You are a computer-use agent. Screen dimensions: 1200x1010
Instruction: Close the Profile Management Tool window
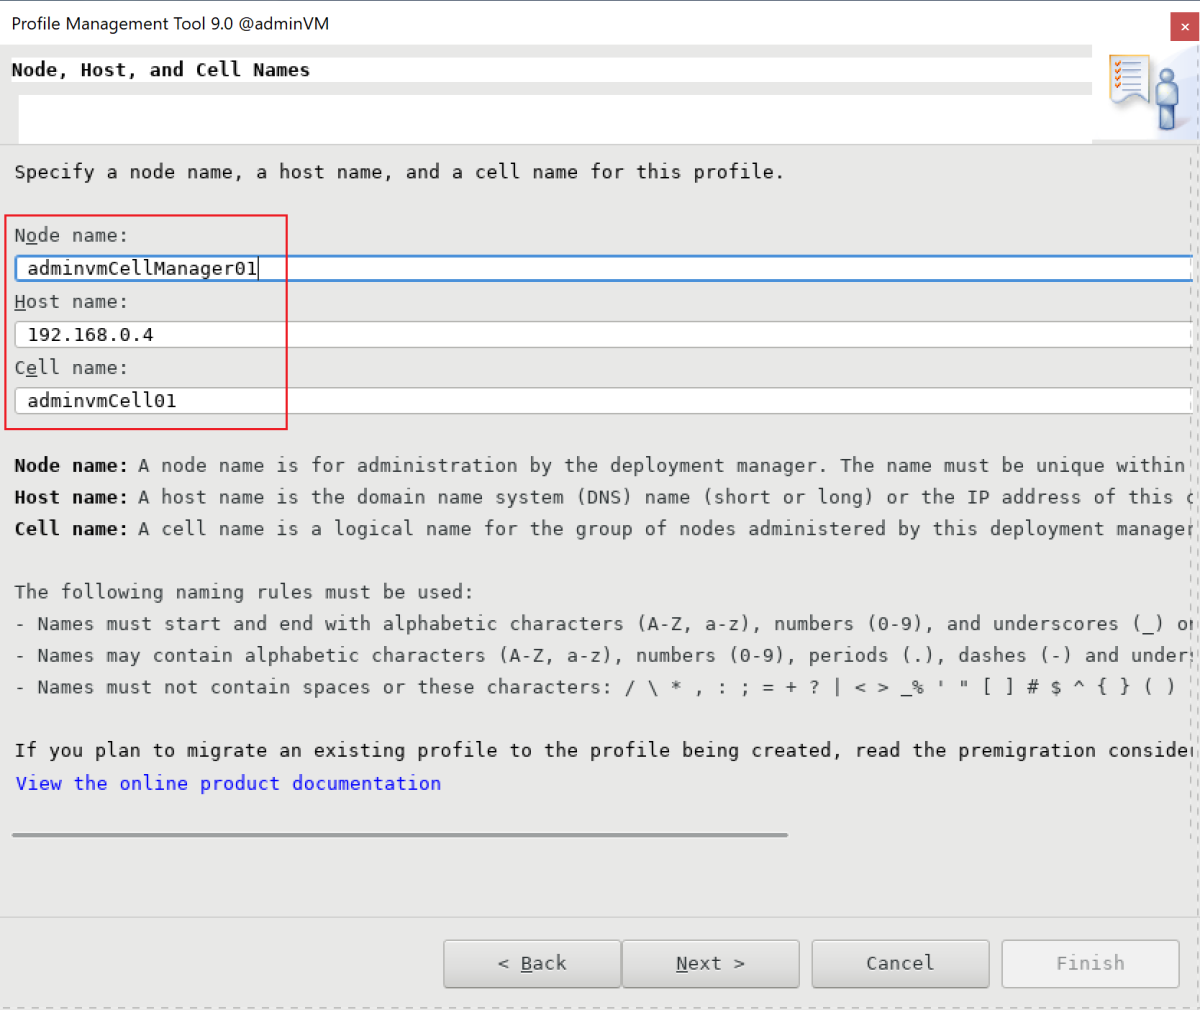pyautogui.click(x=1184, y=27)
